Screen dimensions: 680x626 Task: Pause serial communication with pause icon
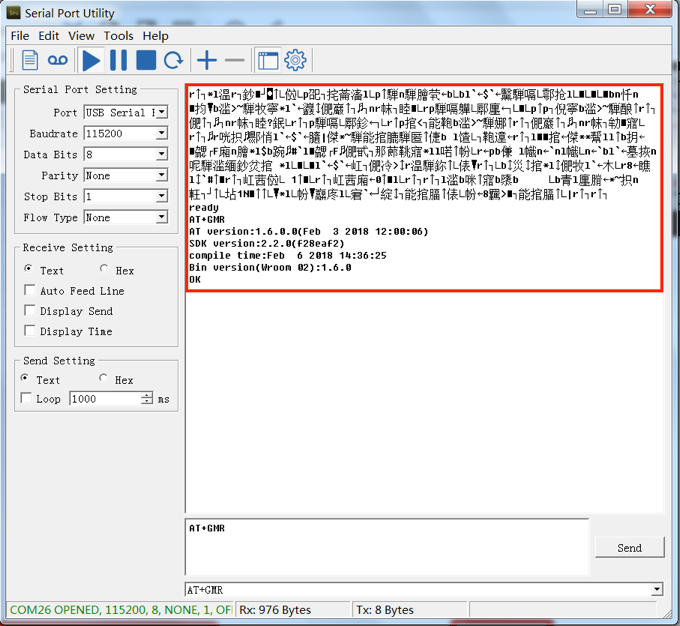coord(118,61)
